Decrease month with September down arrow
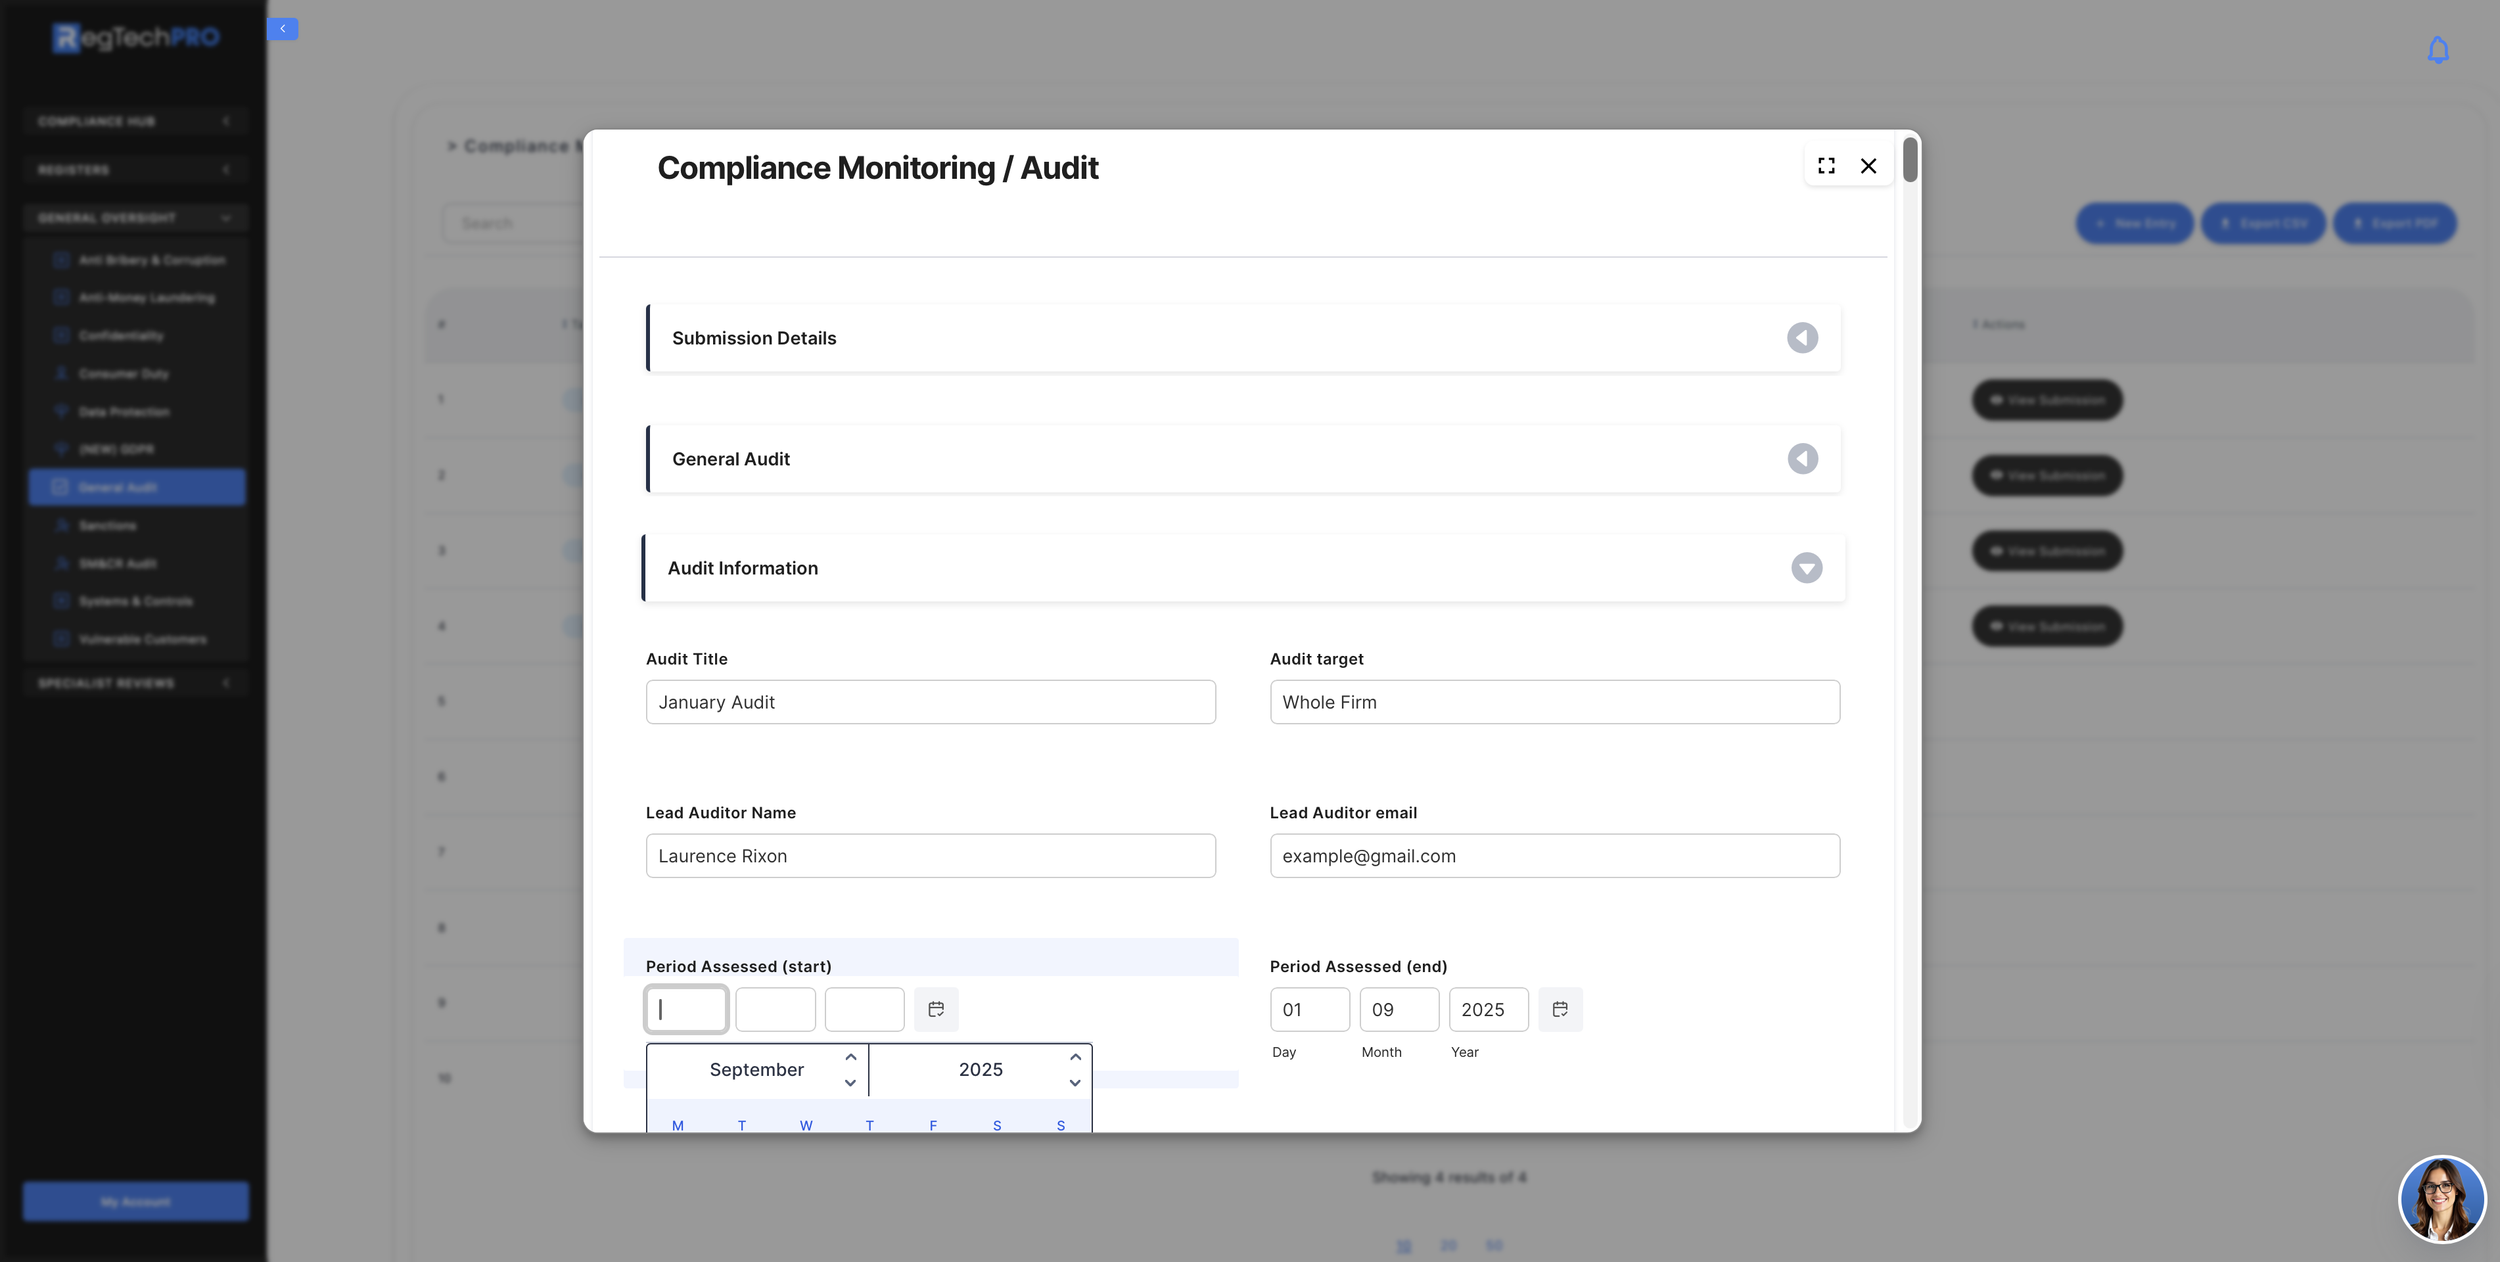2500x1262 pixels. pyautogui.click(x=850, y=1083)
